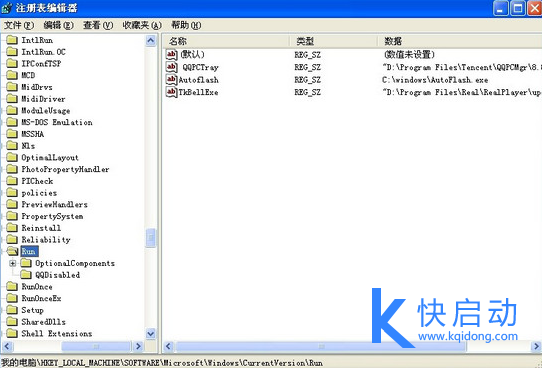
Task: Click the value pane scroll left arrow
Action: [x=168, y=346]
